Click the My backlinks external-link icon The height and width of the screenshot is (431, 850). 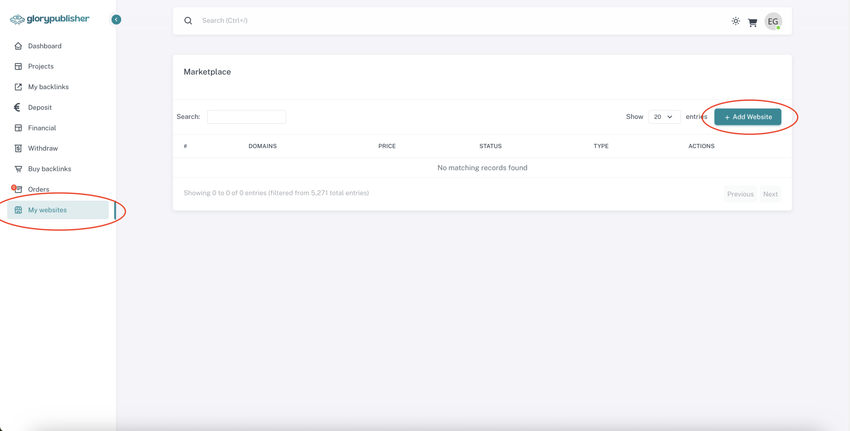pos(18,87)
